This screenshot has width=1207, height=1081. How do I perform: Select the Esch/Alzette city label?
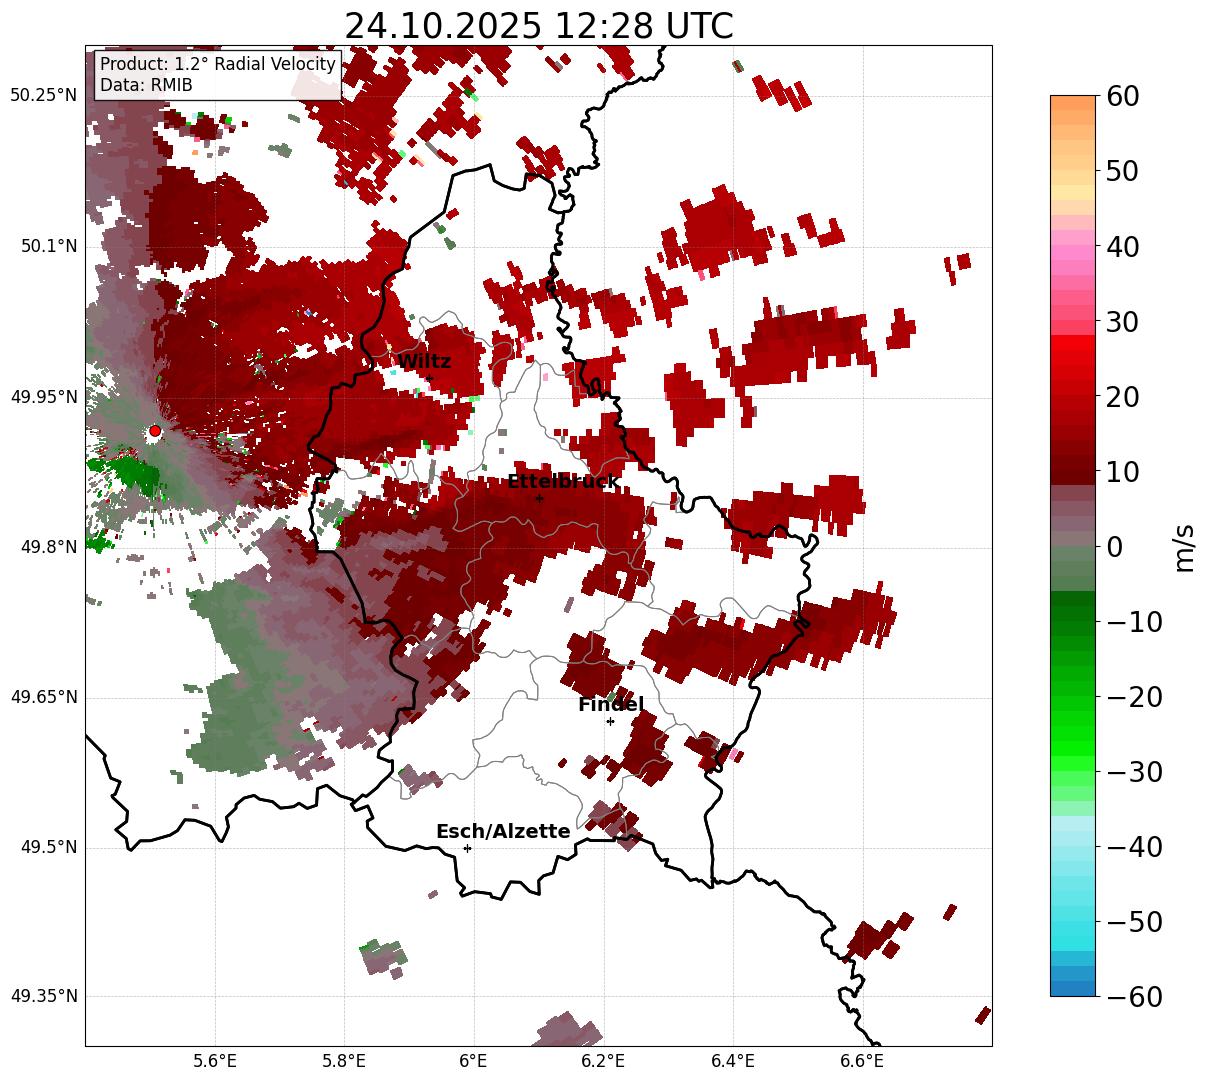pyautogui.click(x=503, y=832)
